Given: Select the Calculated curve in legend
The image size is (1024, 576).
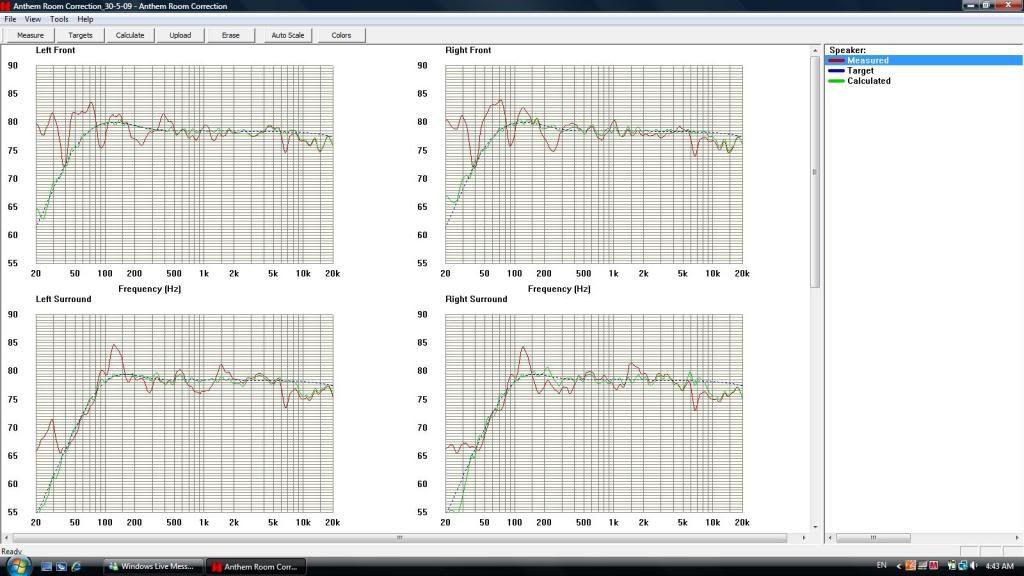Looking at the screenshot, I should point(868,81).
